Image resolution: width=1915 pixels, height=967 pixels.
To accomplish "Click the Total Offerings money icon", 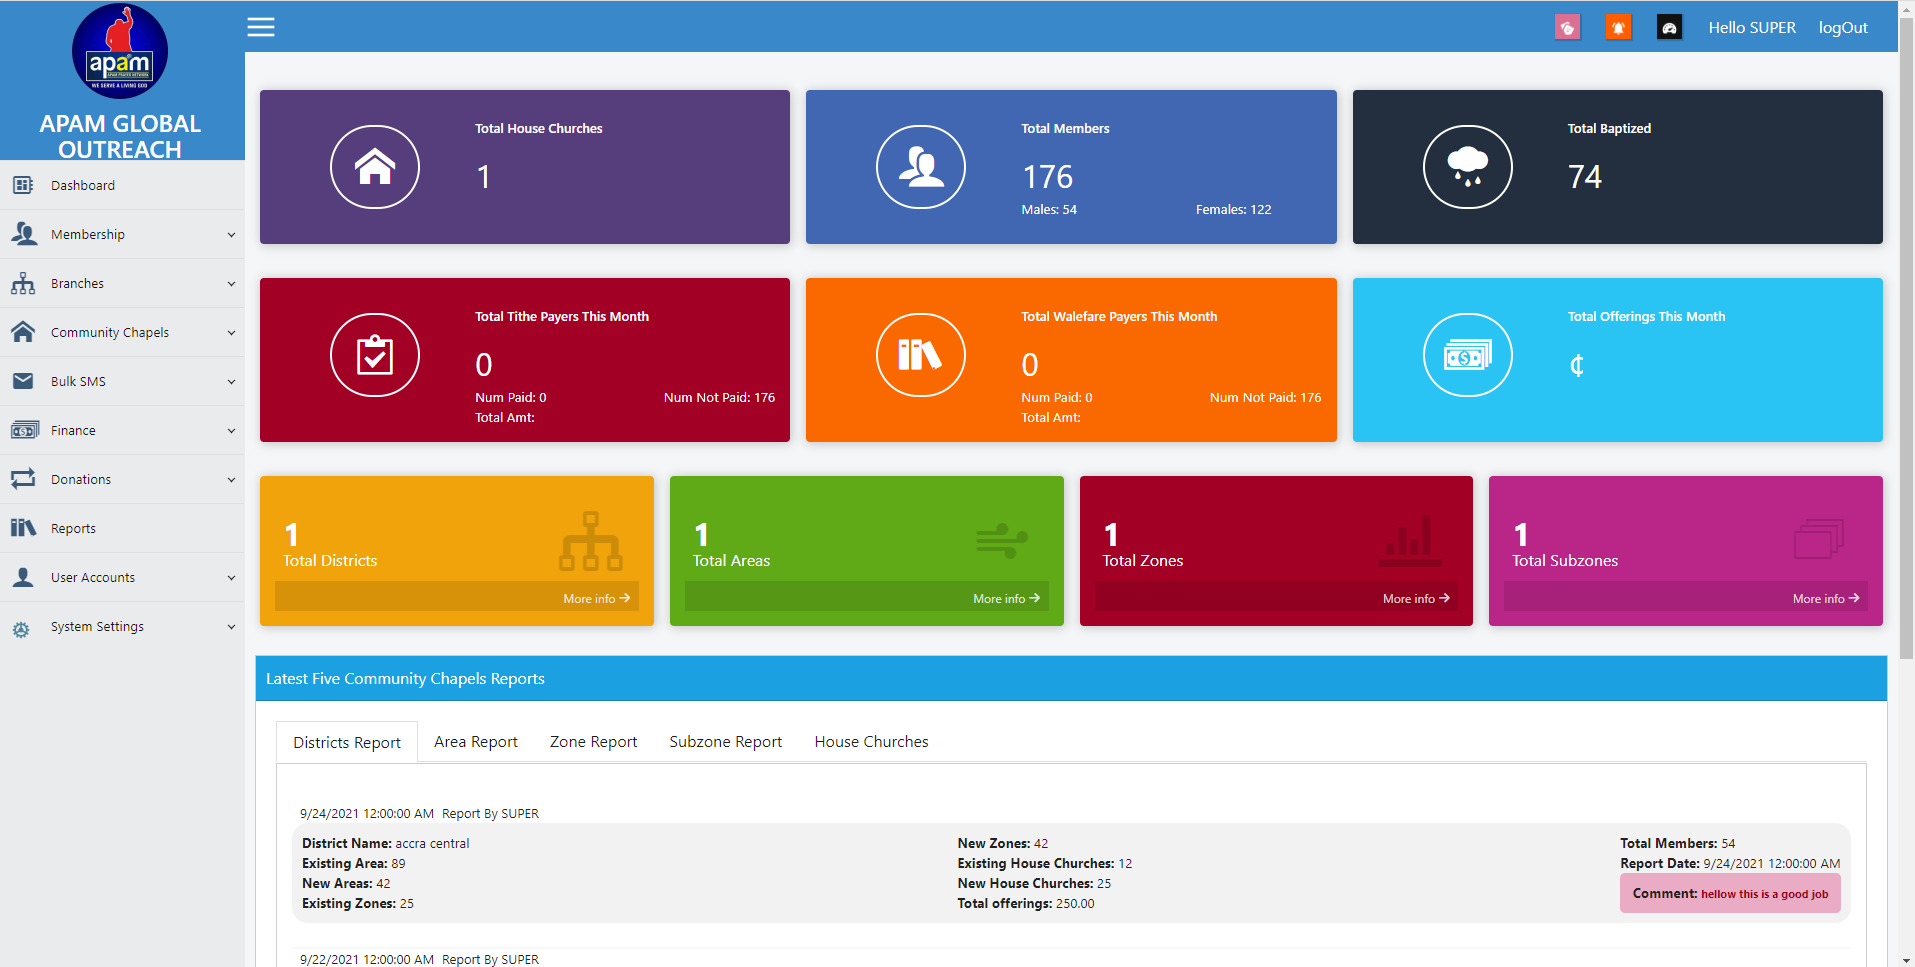I will (1467, 355).
